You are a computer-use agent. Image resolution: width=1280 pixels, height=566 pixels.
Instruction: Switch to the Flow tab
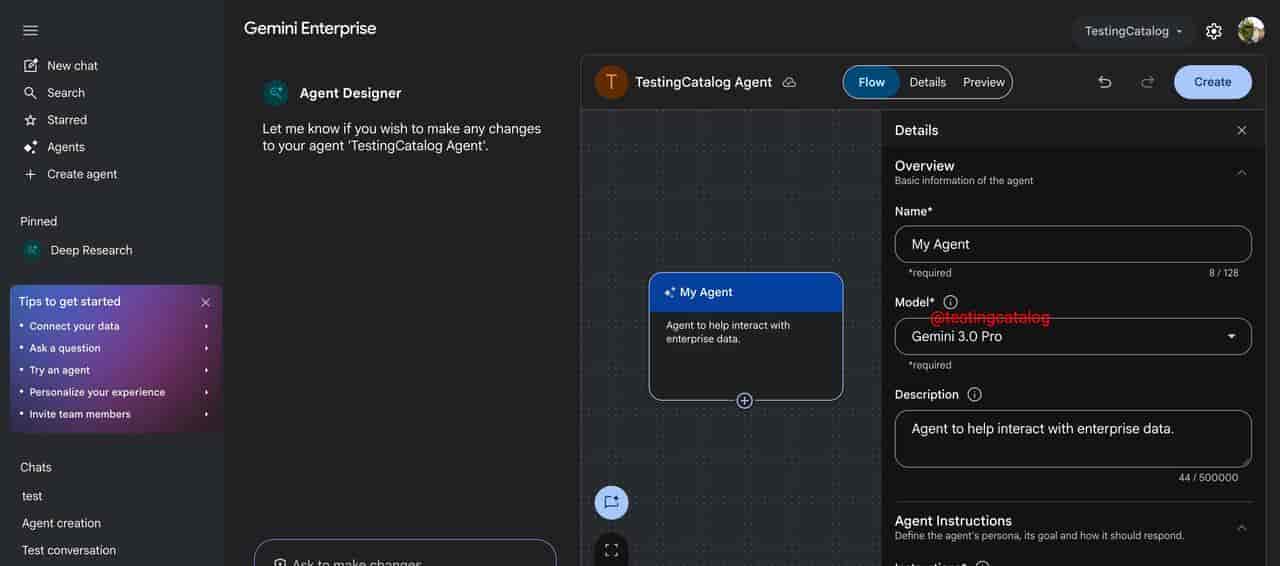point(871,82)
